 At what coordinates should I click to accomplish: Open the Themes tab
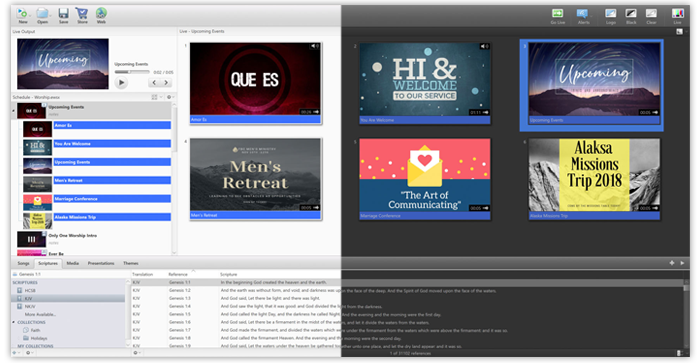(131, 263)
